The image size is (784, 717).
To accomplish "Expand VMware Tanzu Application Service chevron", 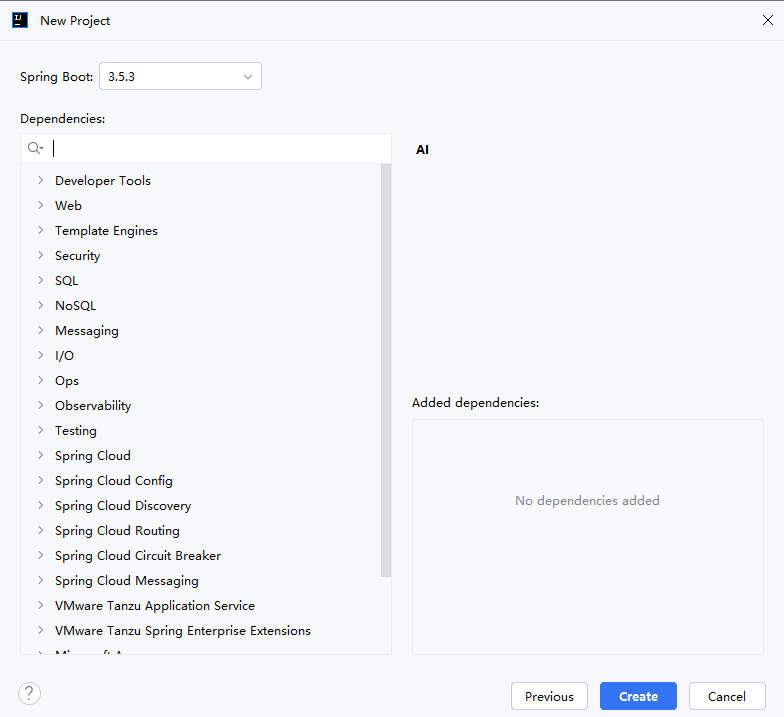I will click(40, 605).
